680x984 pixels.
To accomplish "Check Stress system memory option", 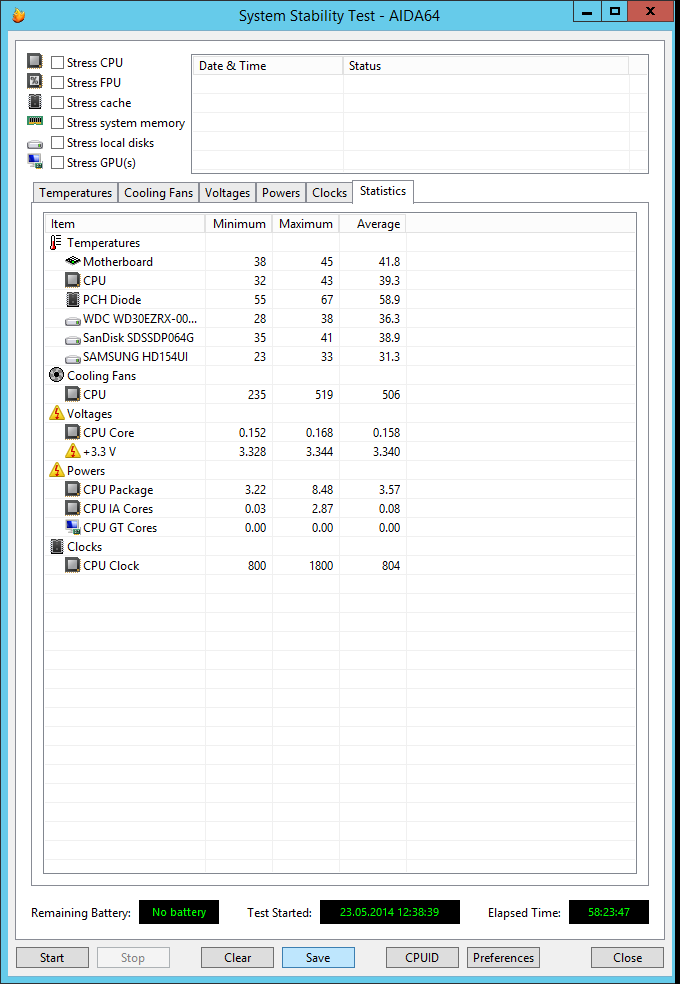I will pyautogui.click(x=57, y=123).
